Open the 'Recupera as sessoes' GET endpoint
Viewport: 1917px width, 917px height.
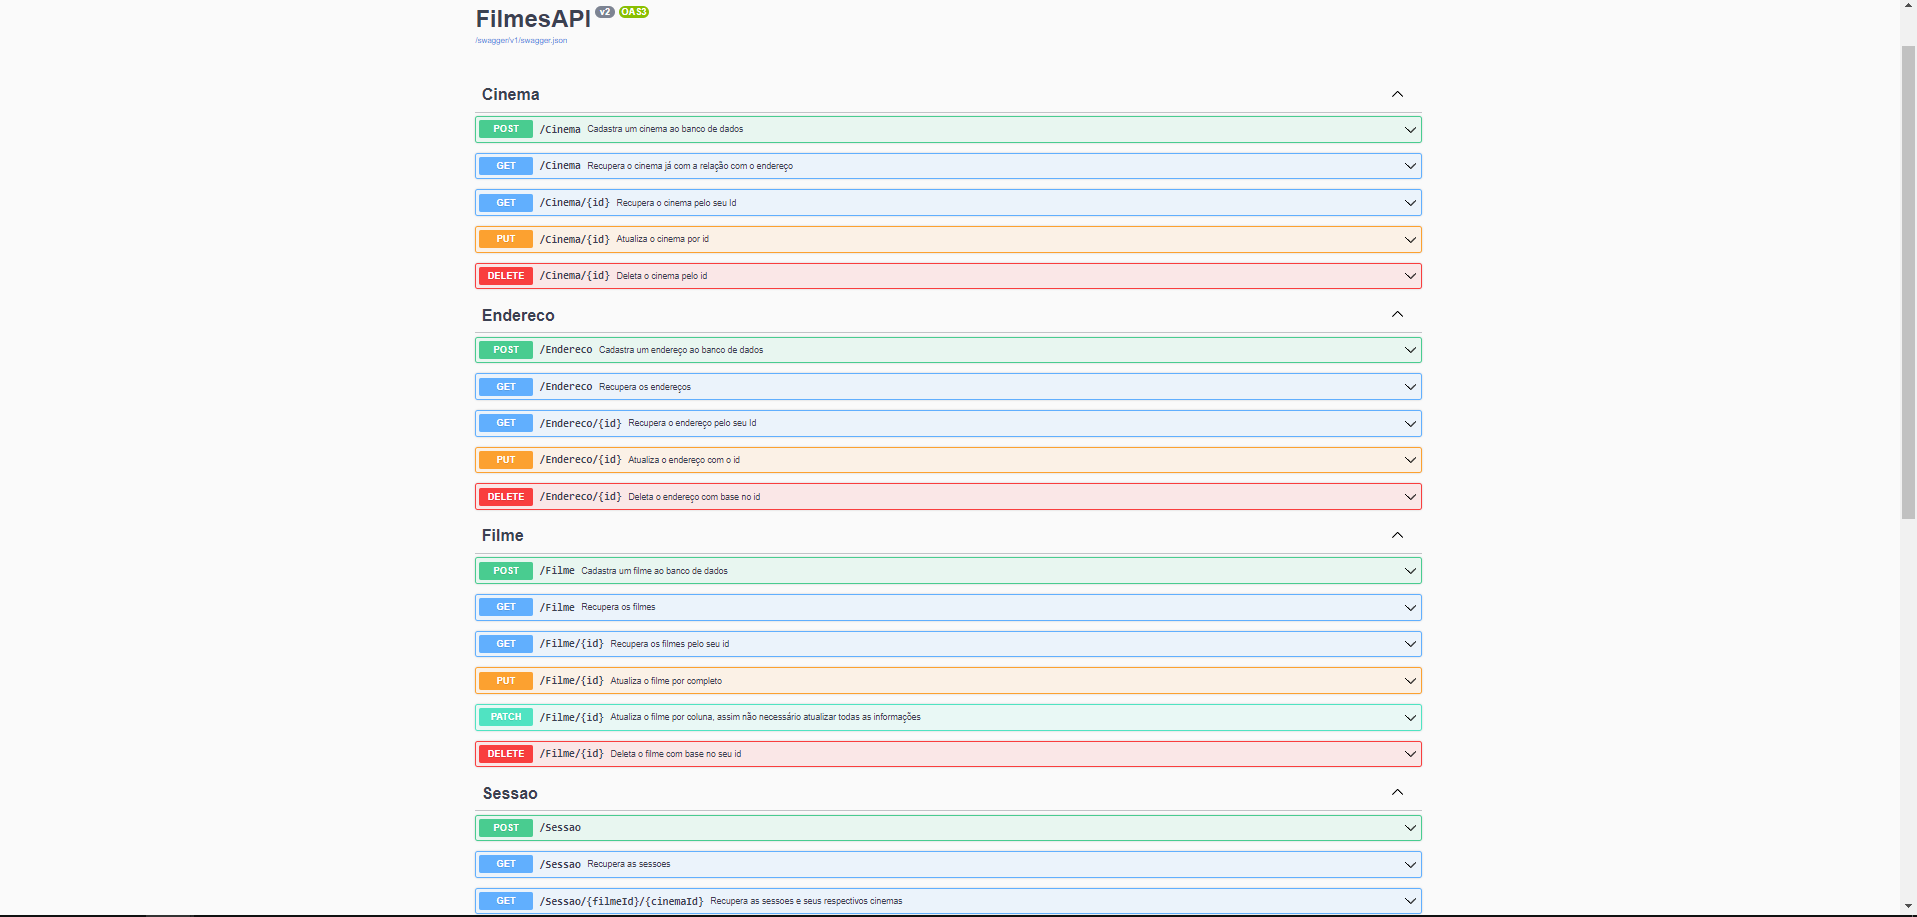tap(628, 864)
